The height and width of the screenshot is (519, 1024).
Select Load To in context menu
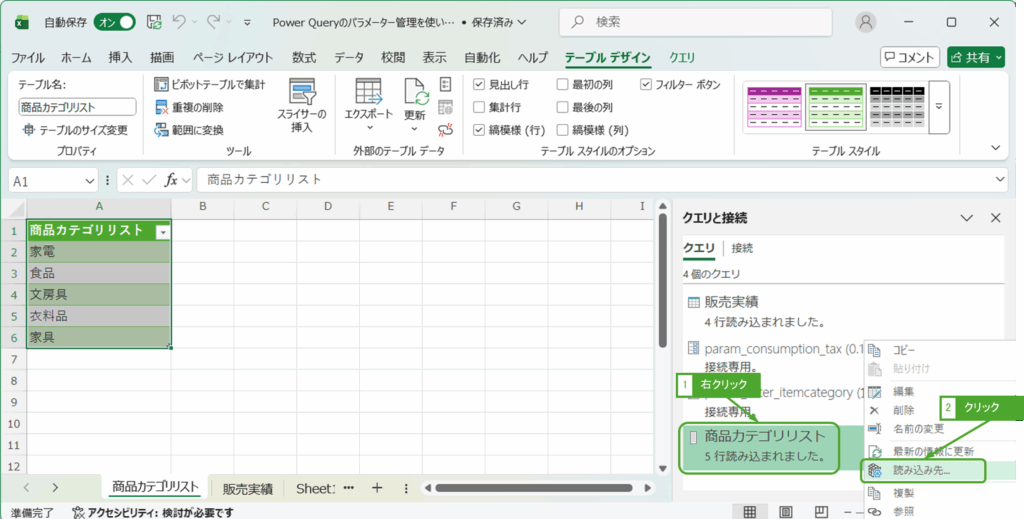click(922, 470)
